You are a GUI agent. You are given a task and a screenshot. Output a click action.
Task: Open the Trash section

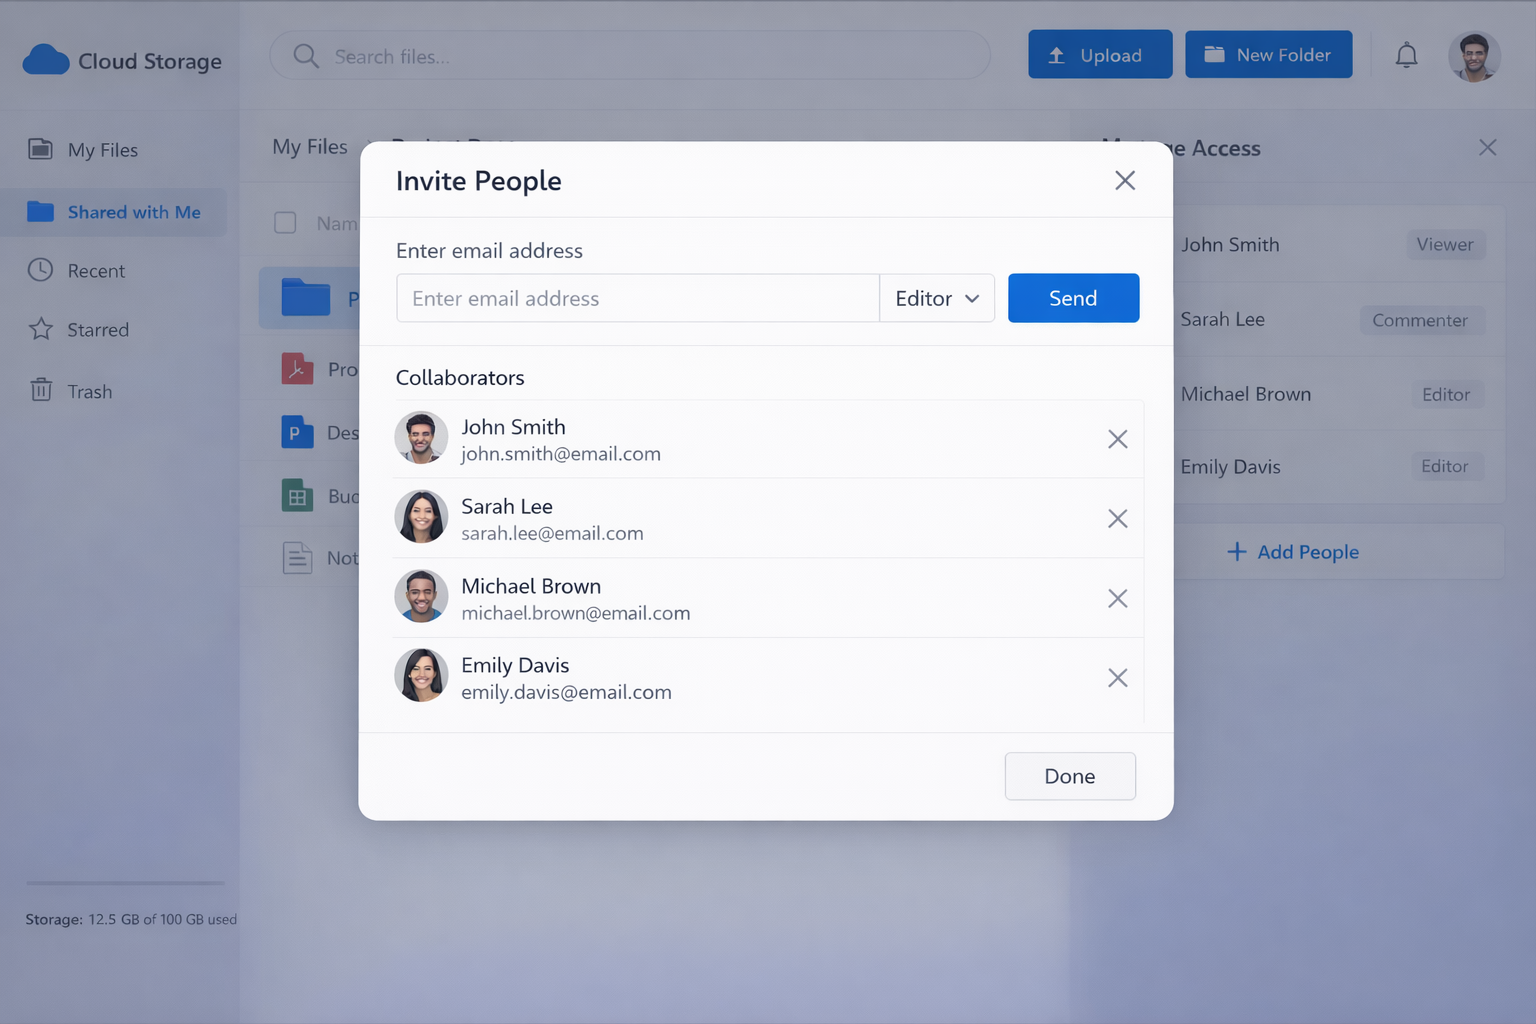pyautogui.click(x=89, y=392)
